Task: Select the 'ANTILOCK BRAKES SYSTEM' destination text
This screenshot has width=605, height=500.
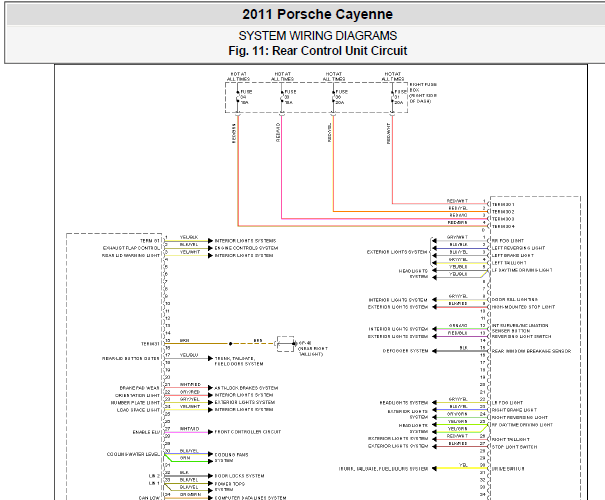Action: click(246, 388)
